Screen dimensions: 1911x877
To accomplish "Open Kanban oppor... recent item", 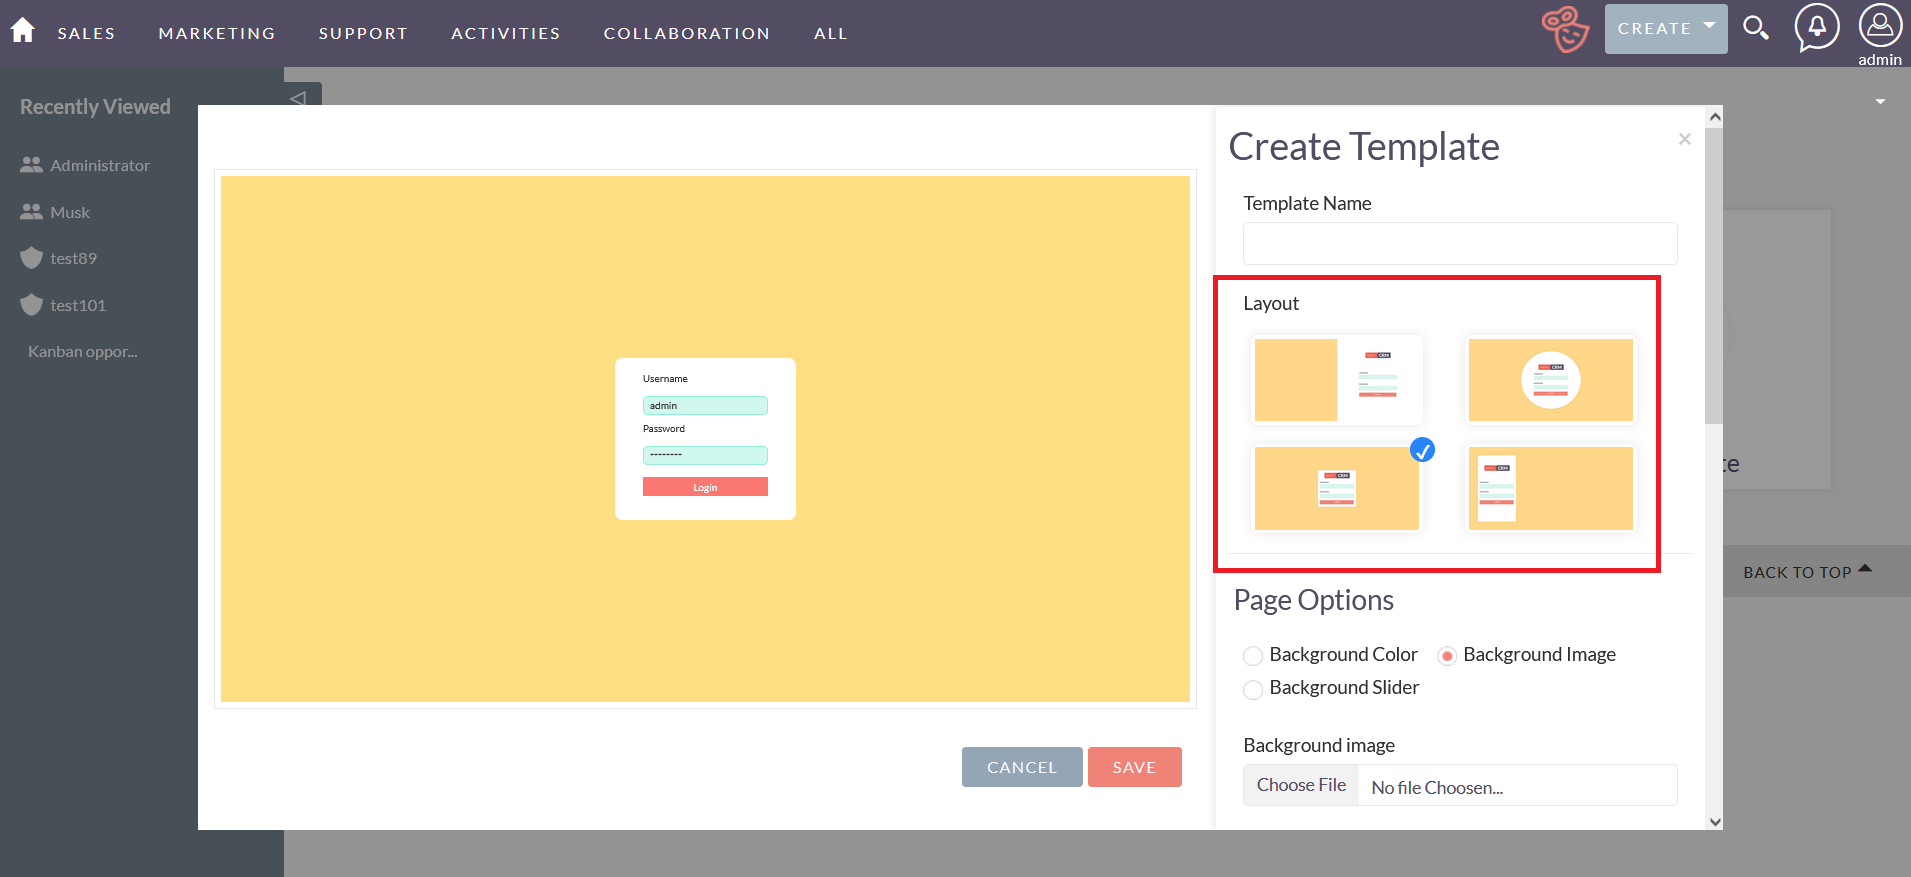I will [83, 352].
